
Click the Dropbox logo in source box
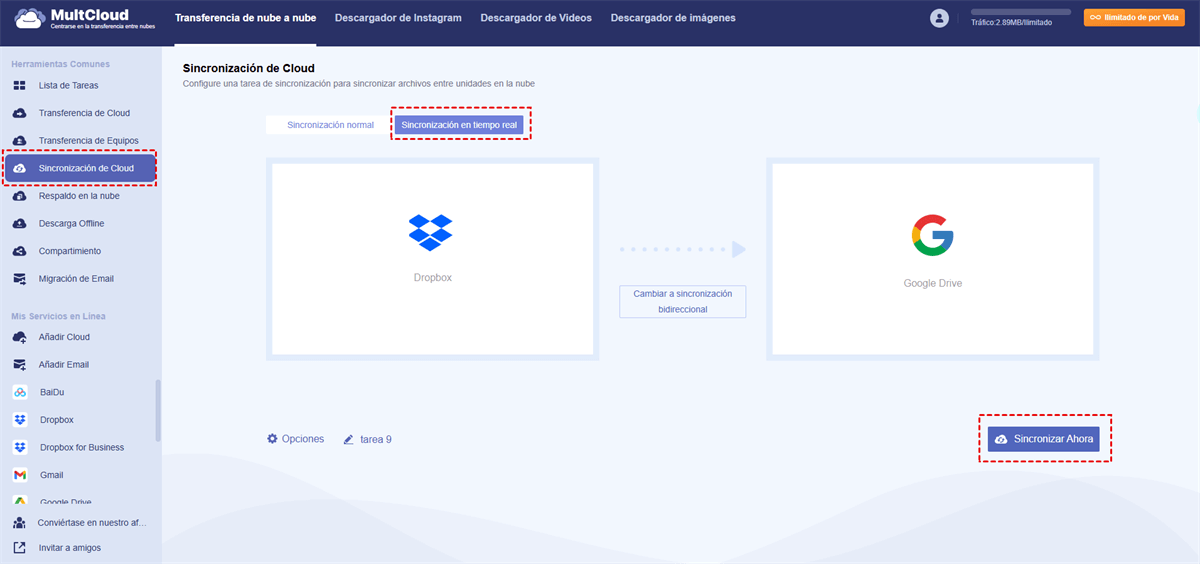click(431, 232)
